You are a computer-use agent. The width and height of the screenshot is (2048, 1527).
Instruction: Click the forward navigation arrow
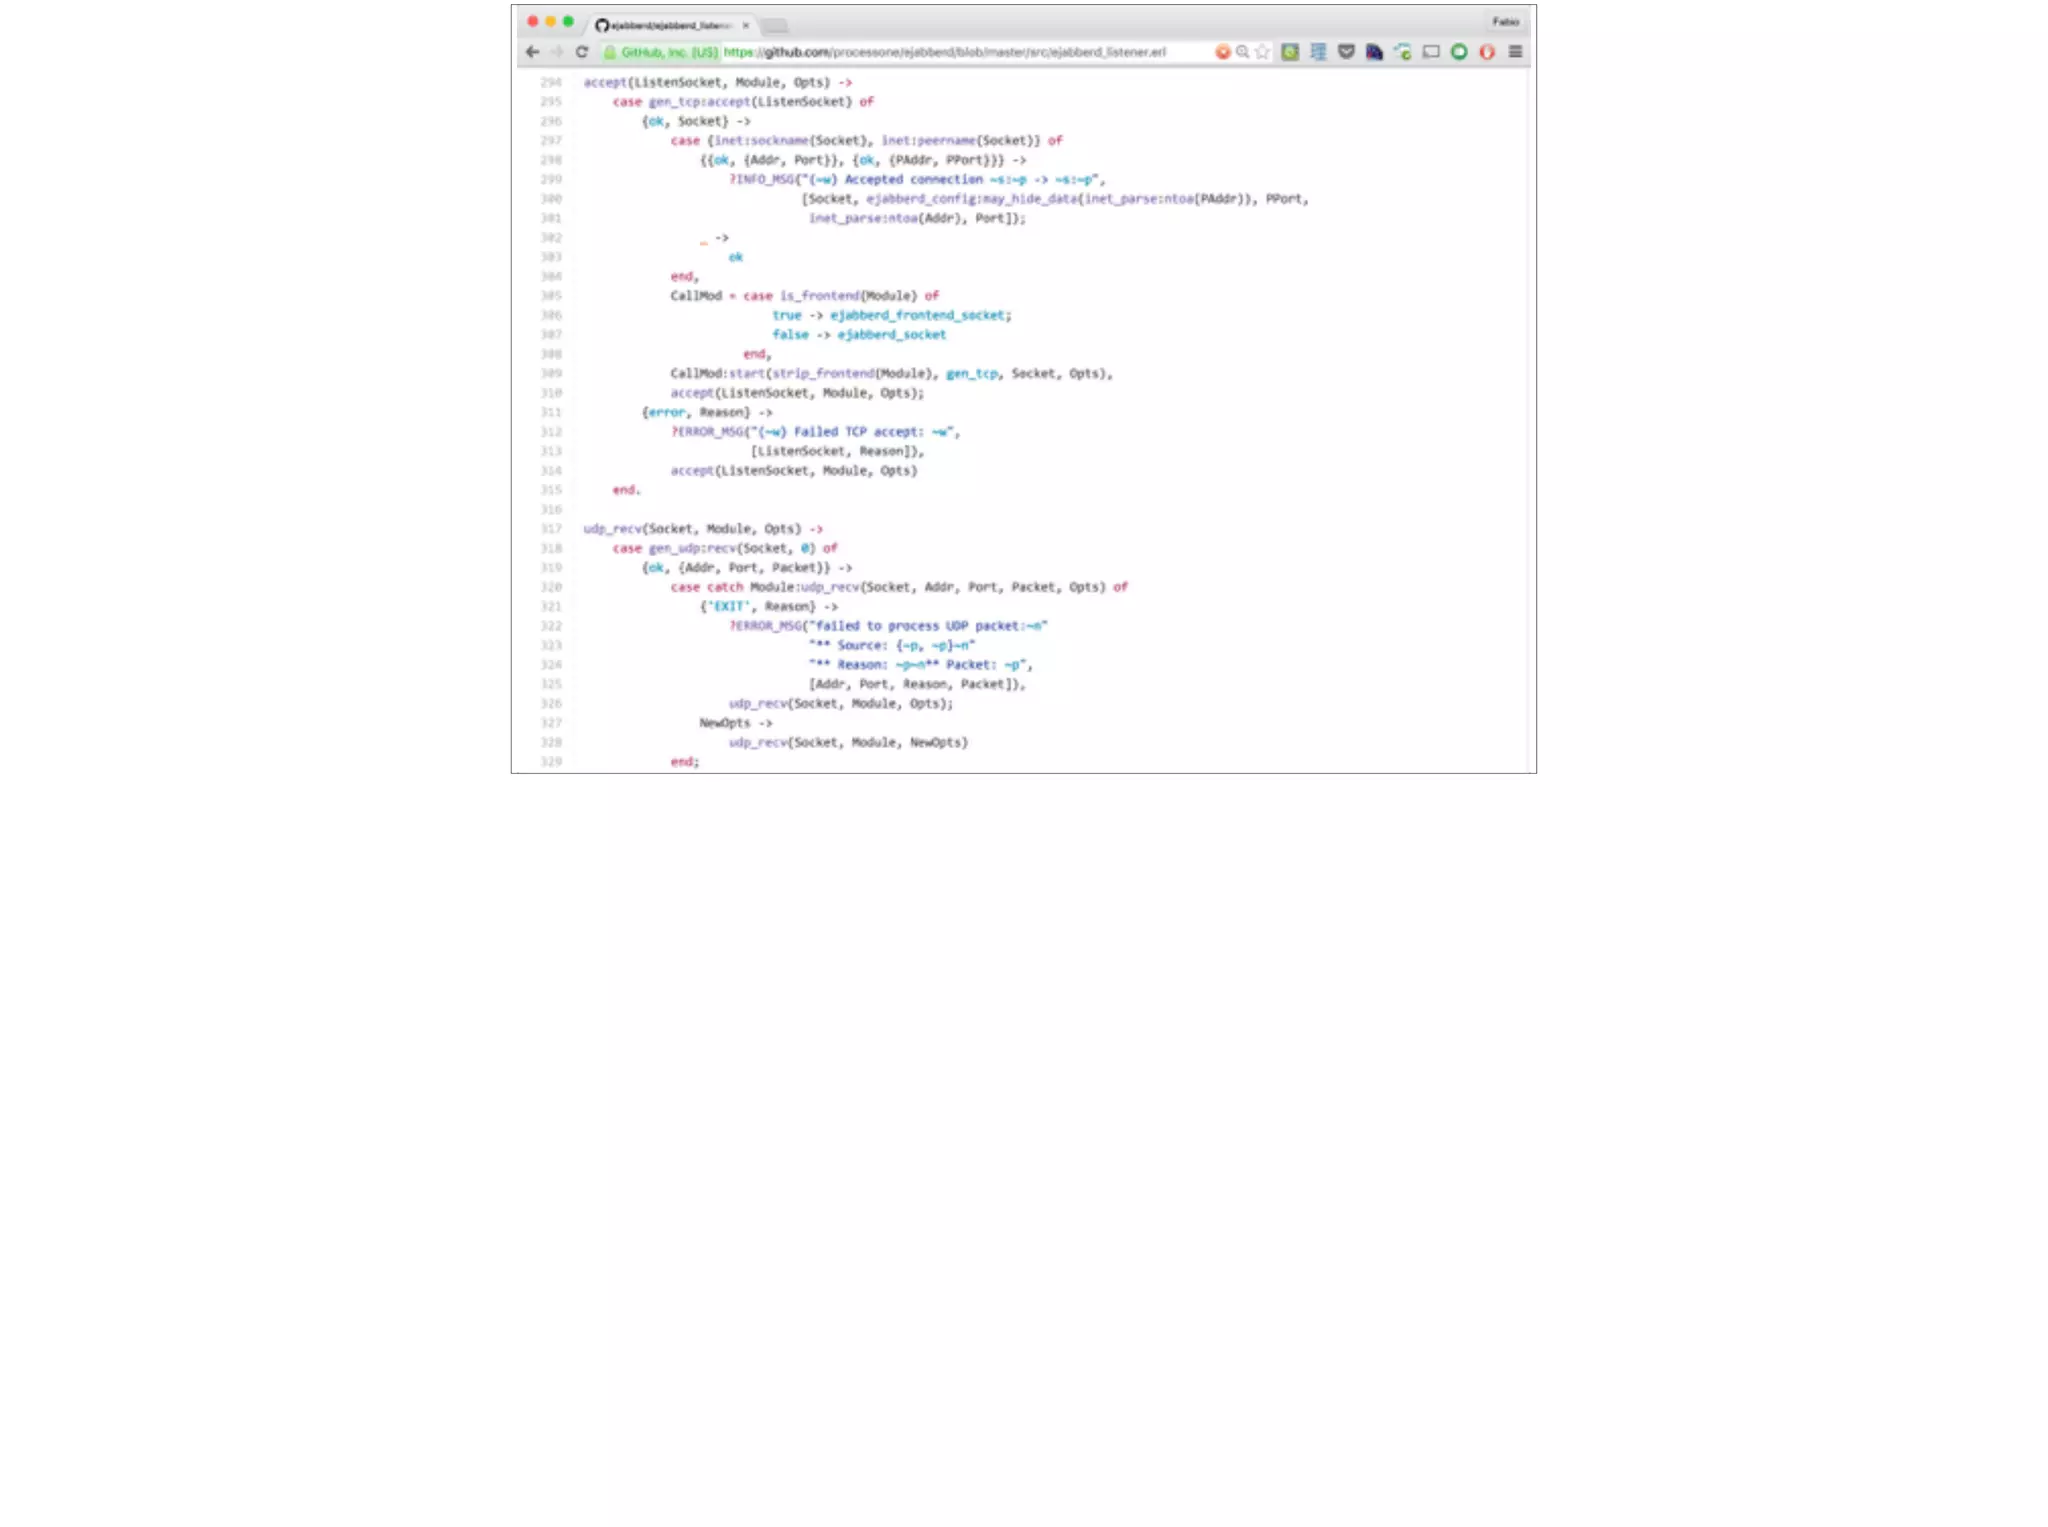tap(557, 52)
